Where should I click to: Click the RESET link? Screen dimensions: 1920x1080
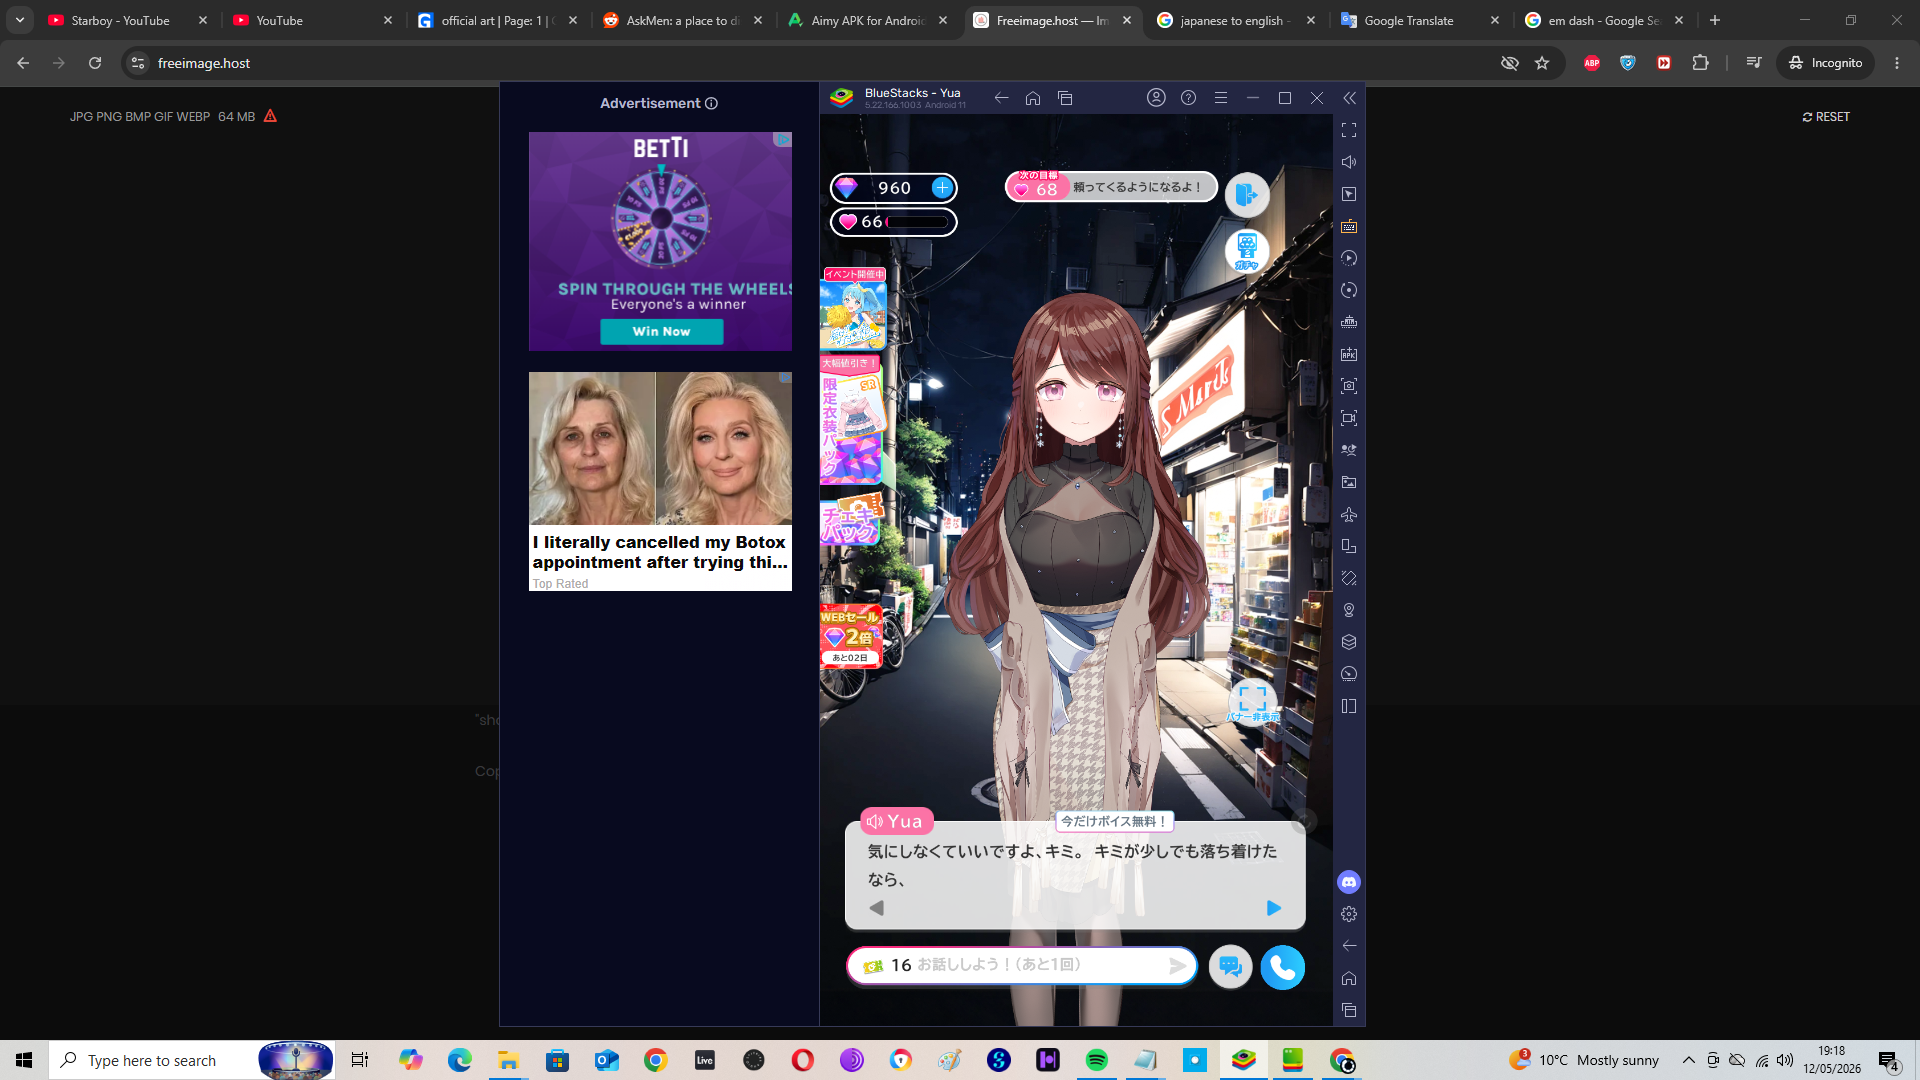[1826, 117]
